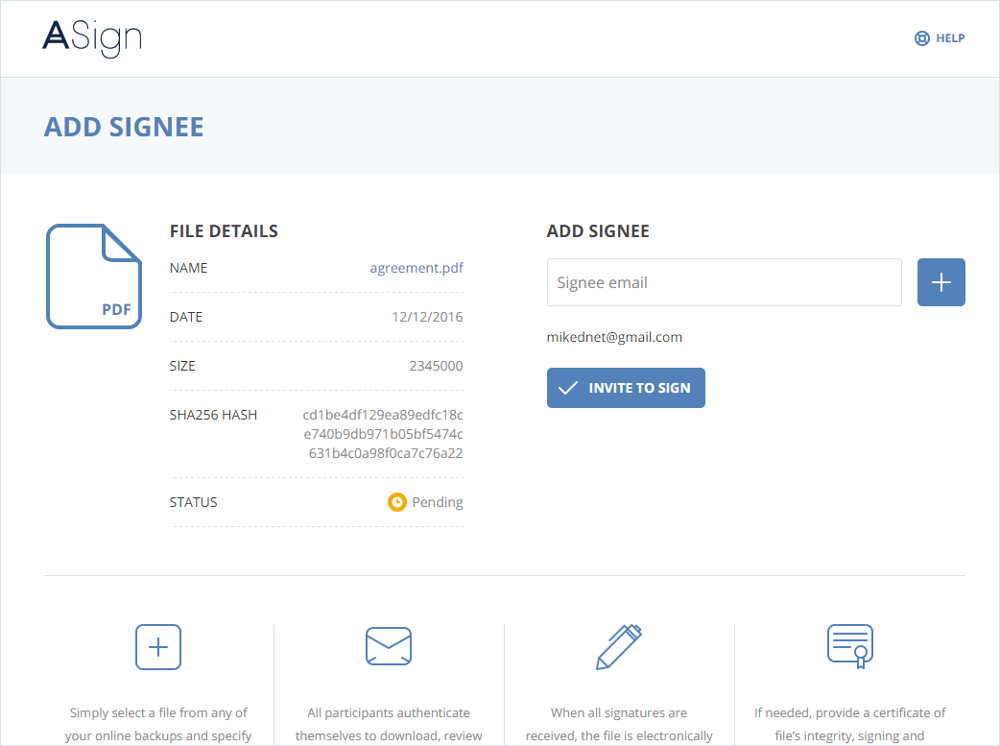The height and width of the screenshot is (746, 1000).
Task: Click the 'All participants authenticate' description
Action: [388, 724]
